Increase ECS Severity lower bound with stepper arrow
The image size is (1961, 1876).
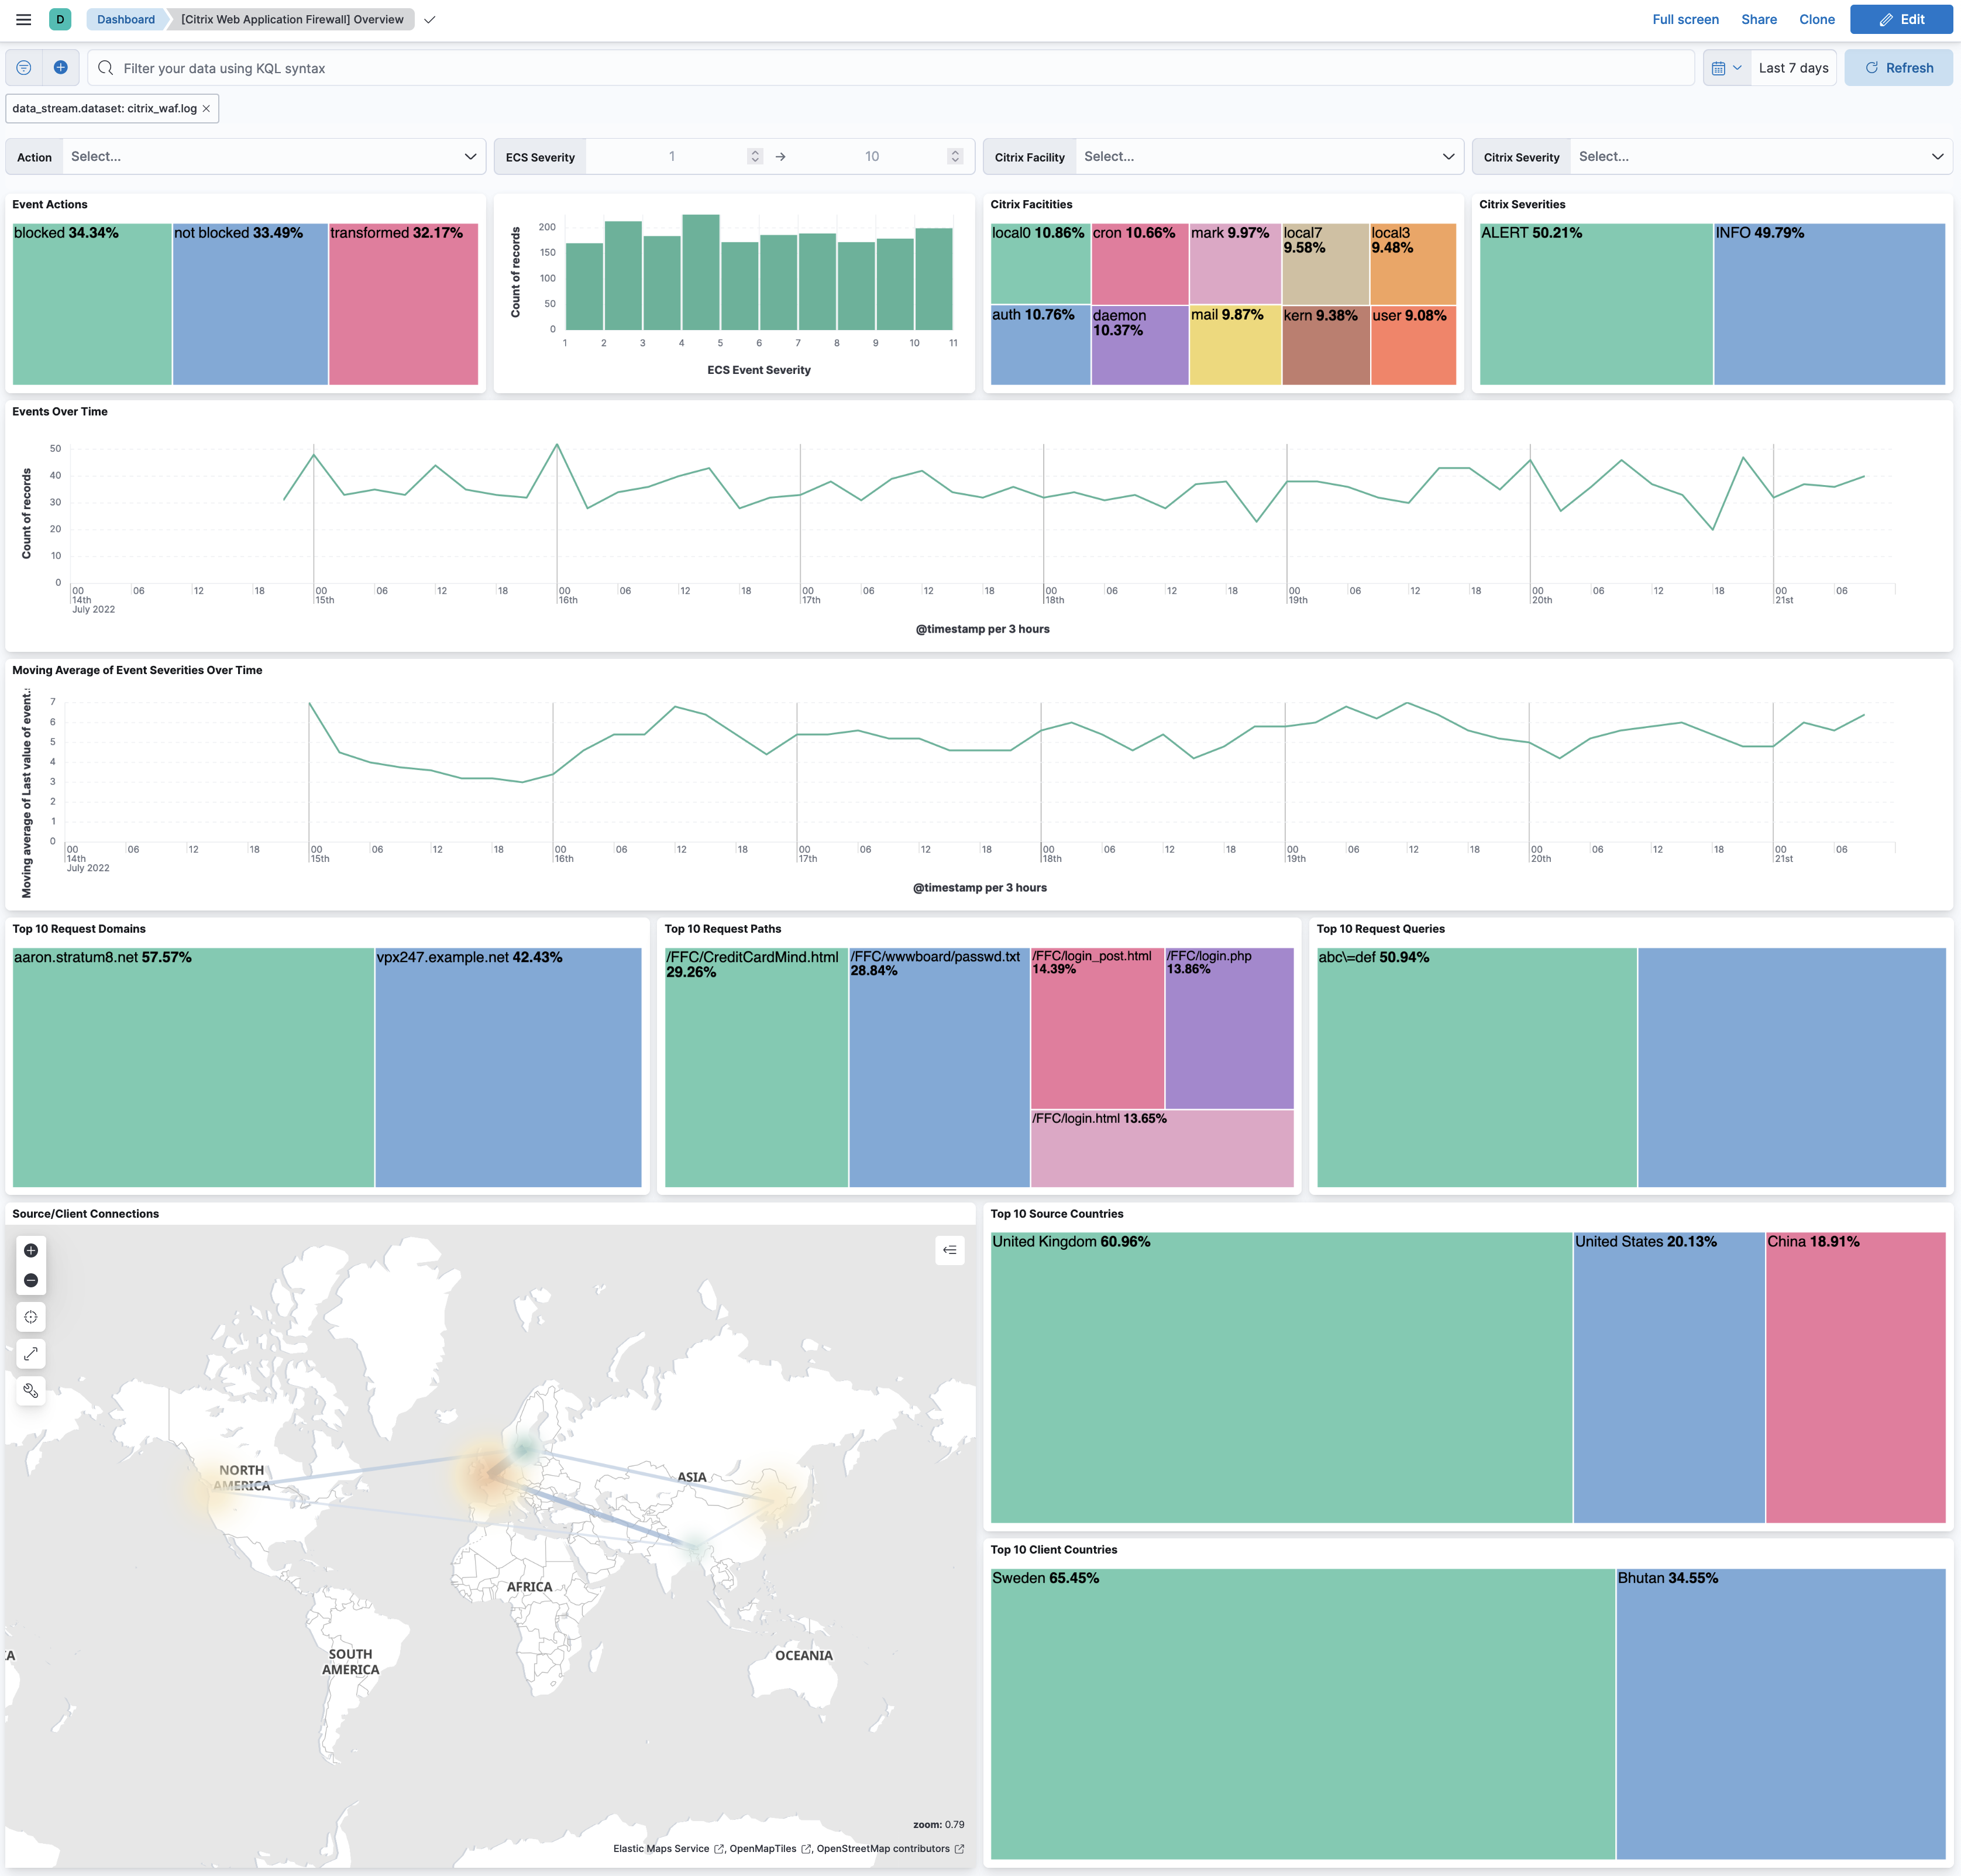click(755, 150)
